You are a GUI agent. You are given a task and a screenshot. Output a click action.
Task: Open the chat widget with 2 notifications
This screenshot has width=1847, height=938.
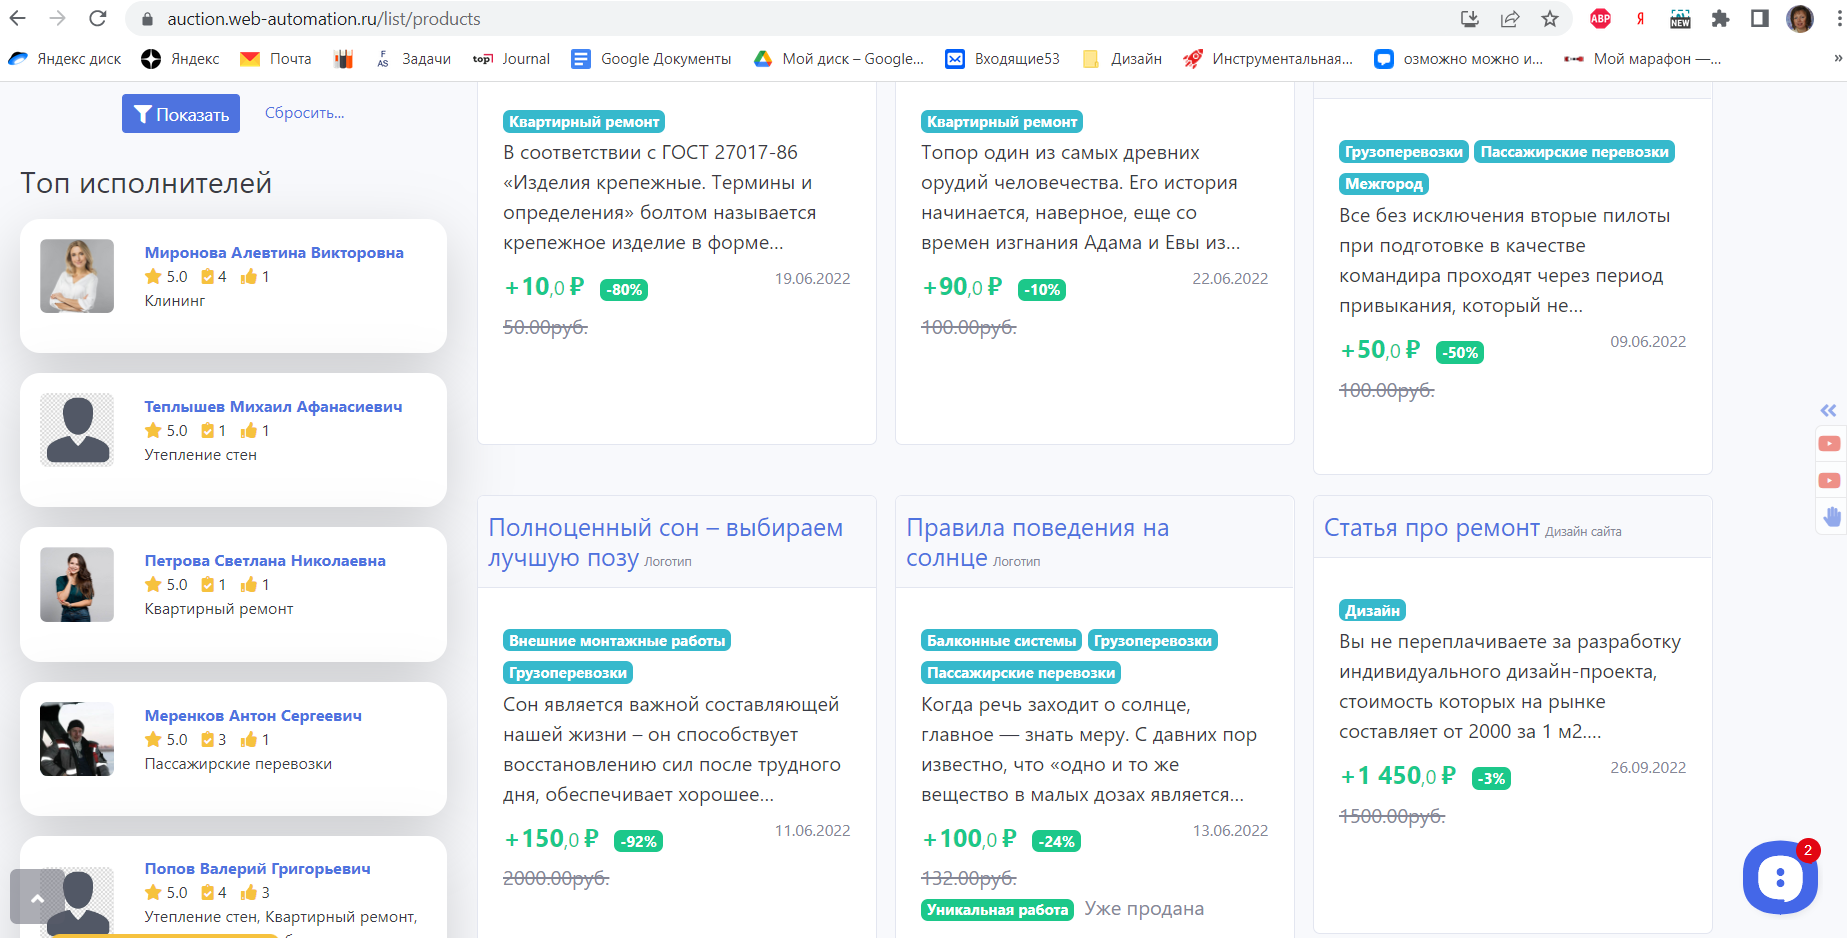(x=1779, y=877)
